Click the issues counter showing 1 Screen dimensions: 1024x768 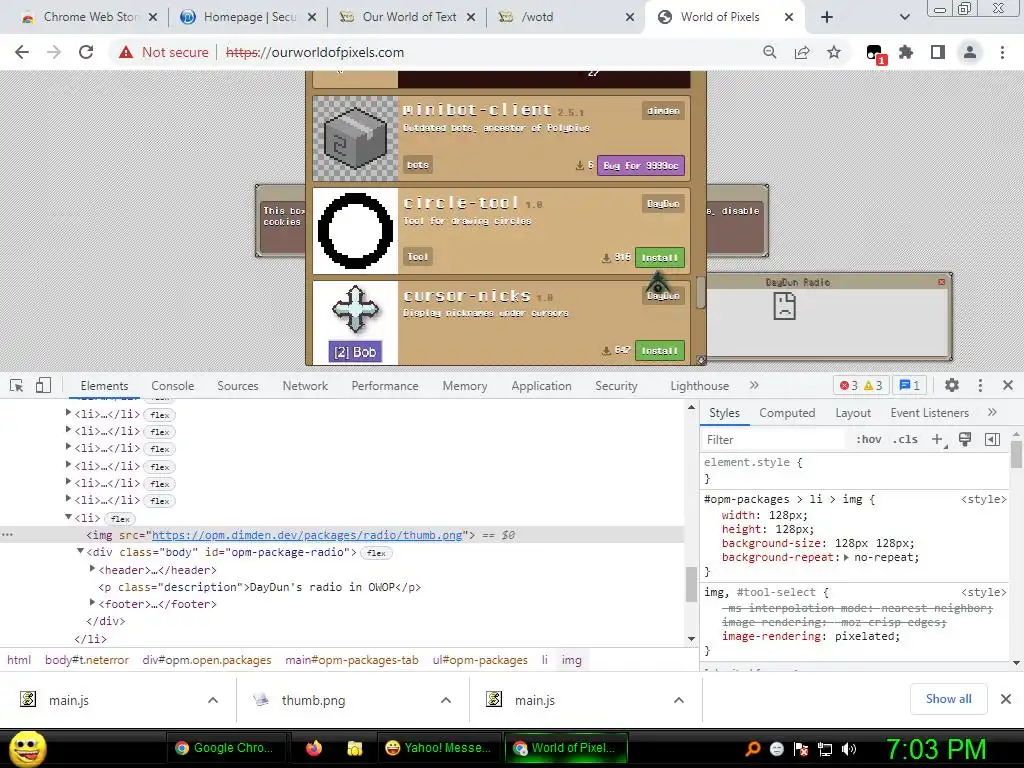910,385
